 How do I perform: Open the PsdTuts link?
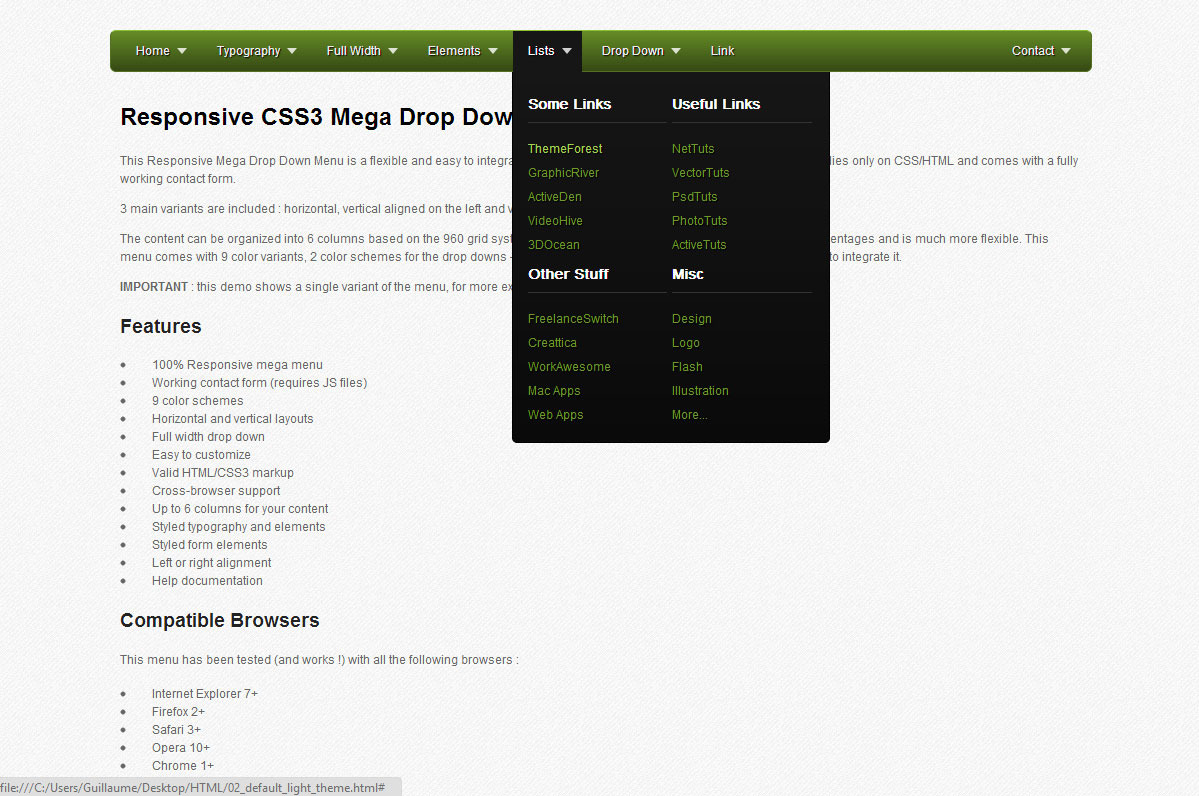tap(694, 197)
